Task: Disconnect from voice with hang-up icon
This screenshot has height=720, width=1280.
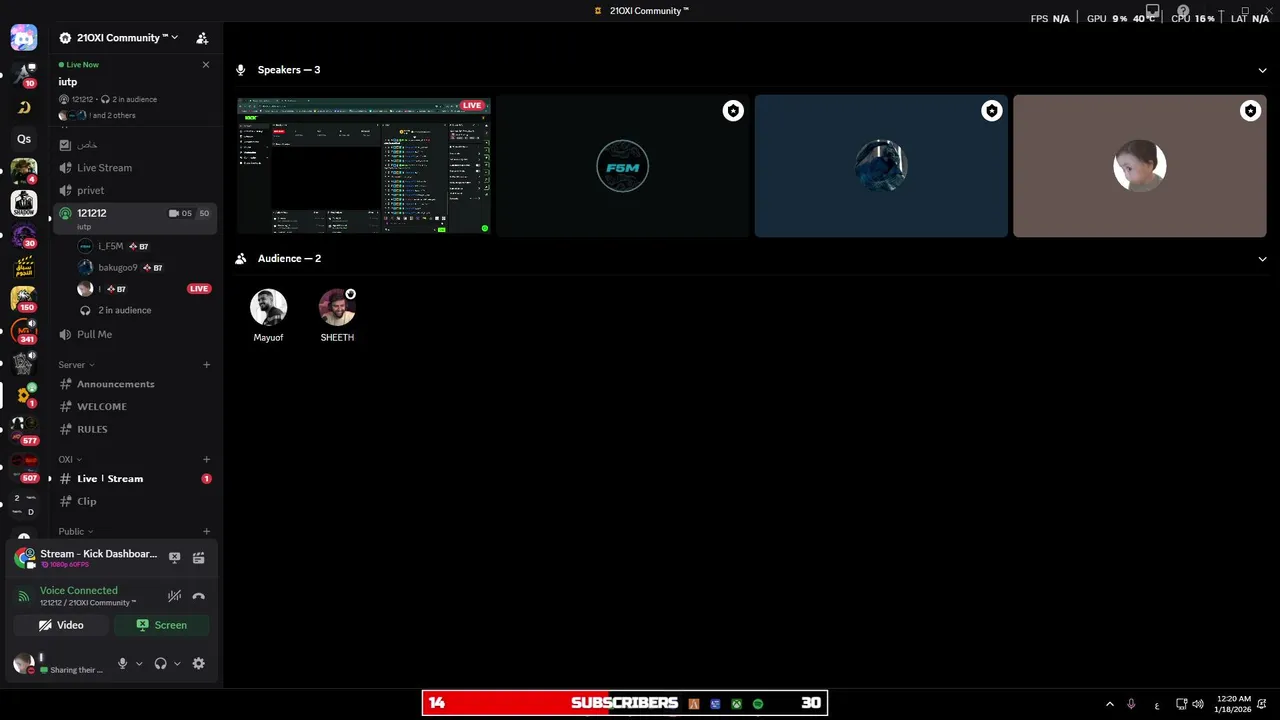Action: [198, 596]
